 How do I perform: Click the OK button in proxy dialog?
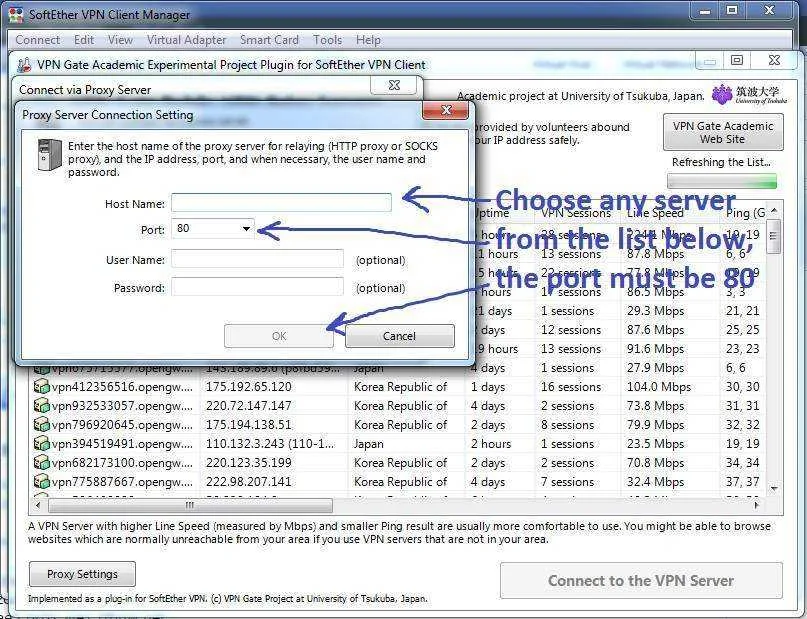(x=279, y=336)
